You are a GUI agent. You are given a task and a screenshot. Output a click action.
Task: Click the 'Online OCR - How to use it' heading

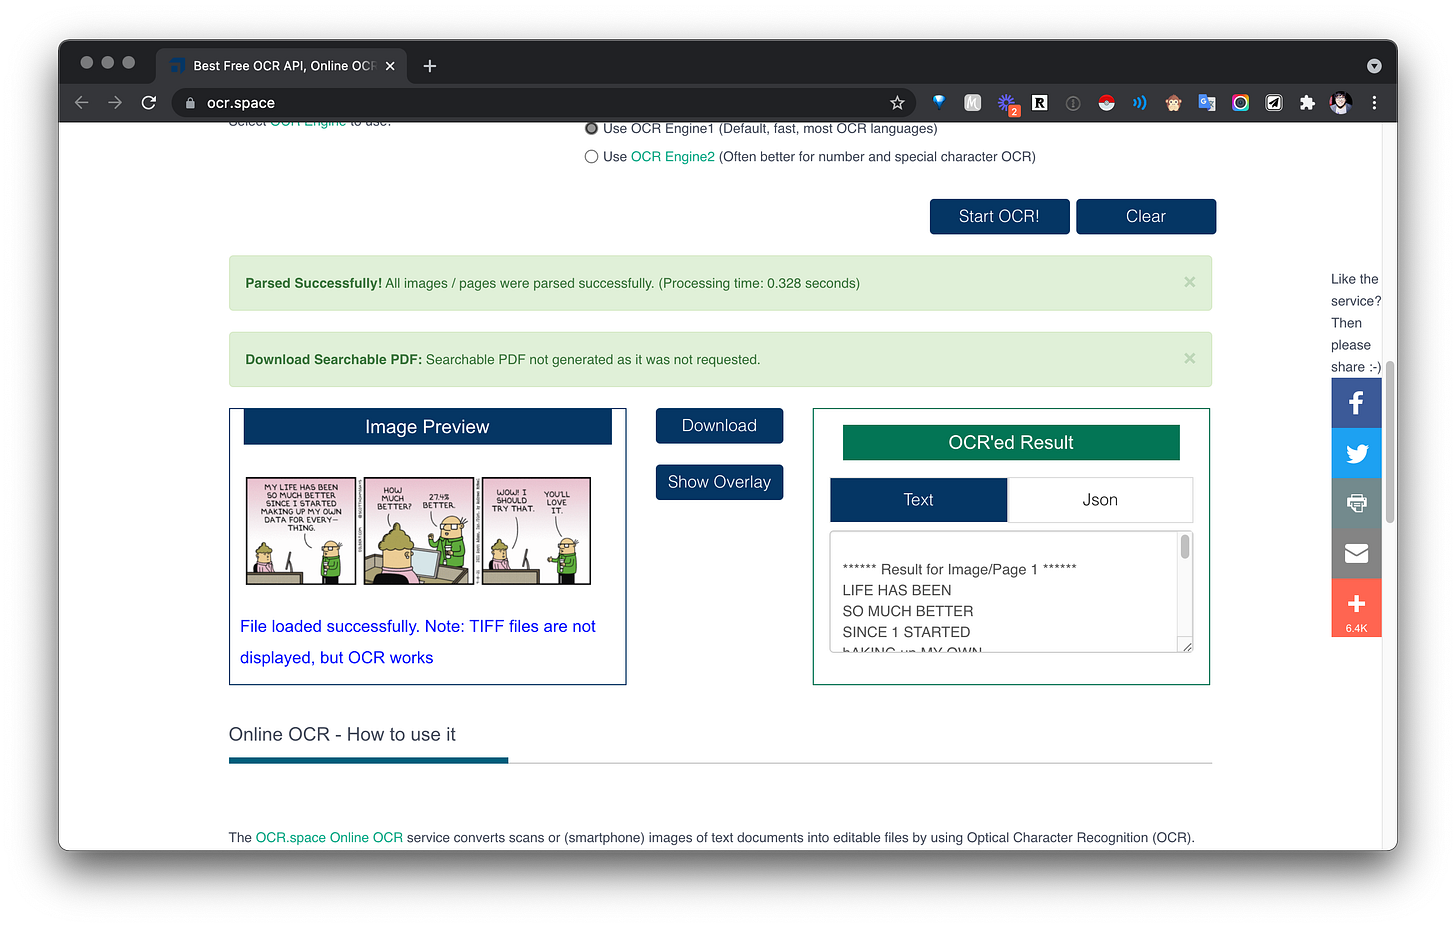(342, 734)
